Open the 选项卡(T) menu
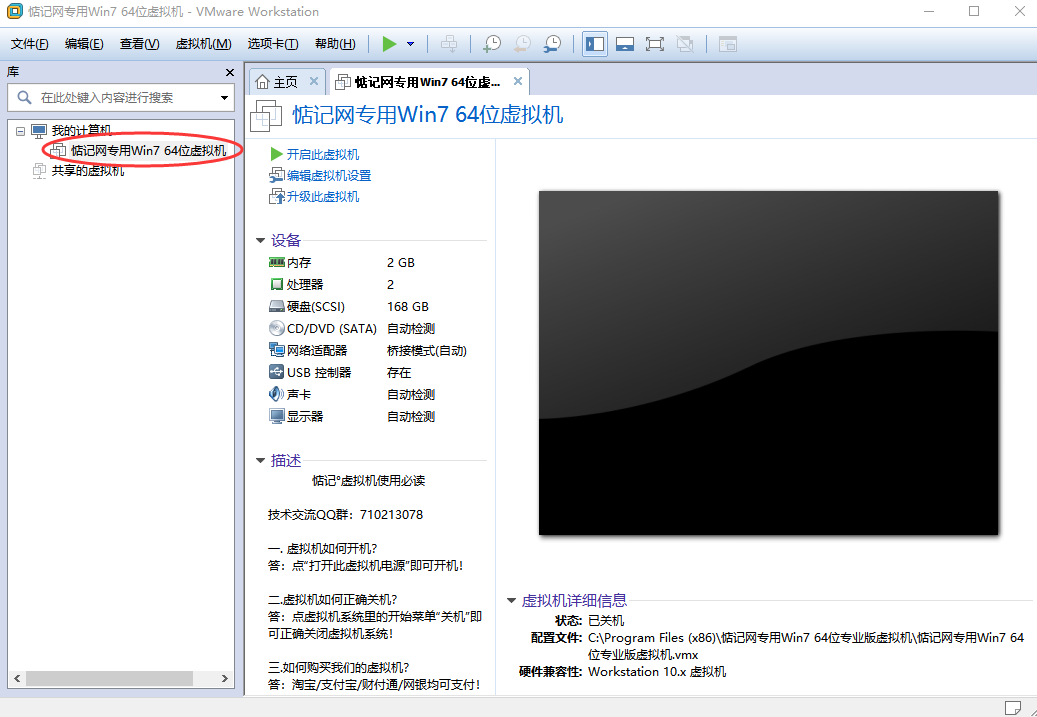 pyautogui.click(x=273, y=44)
